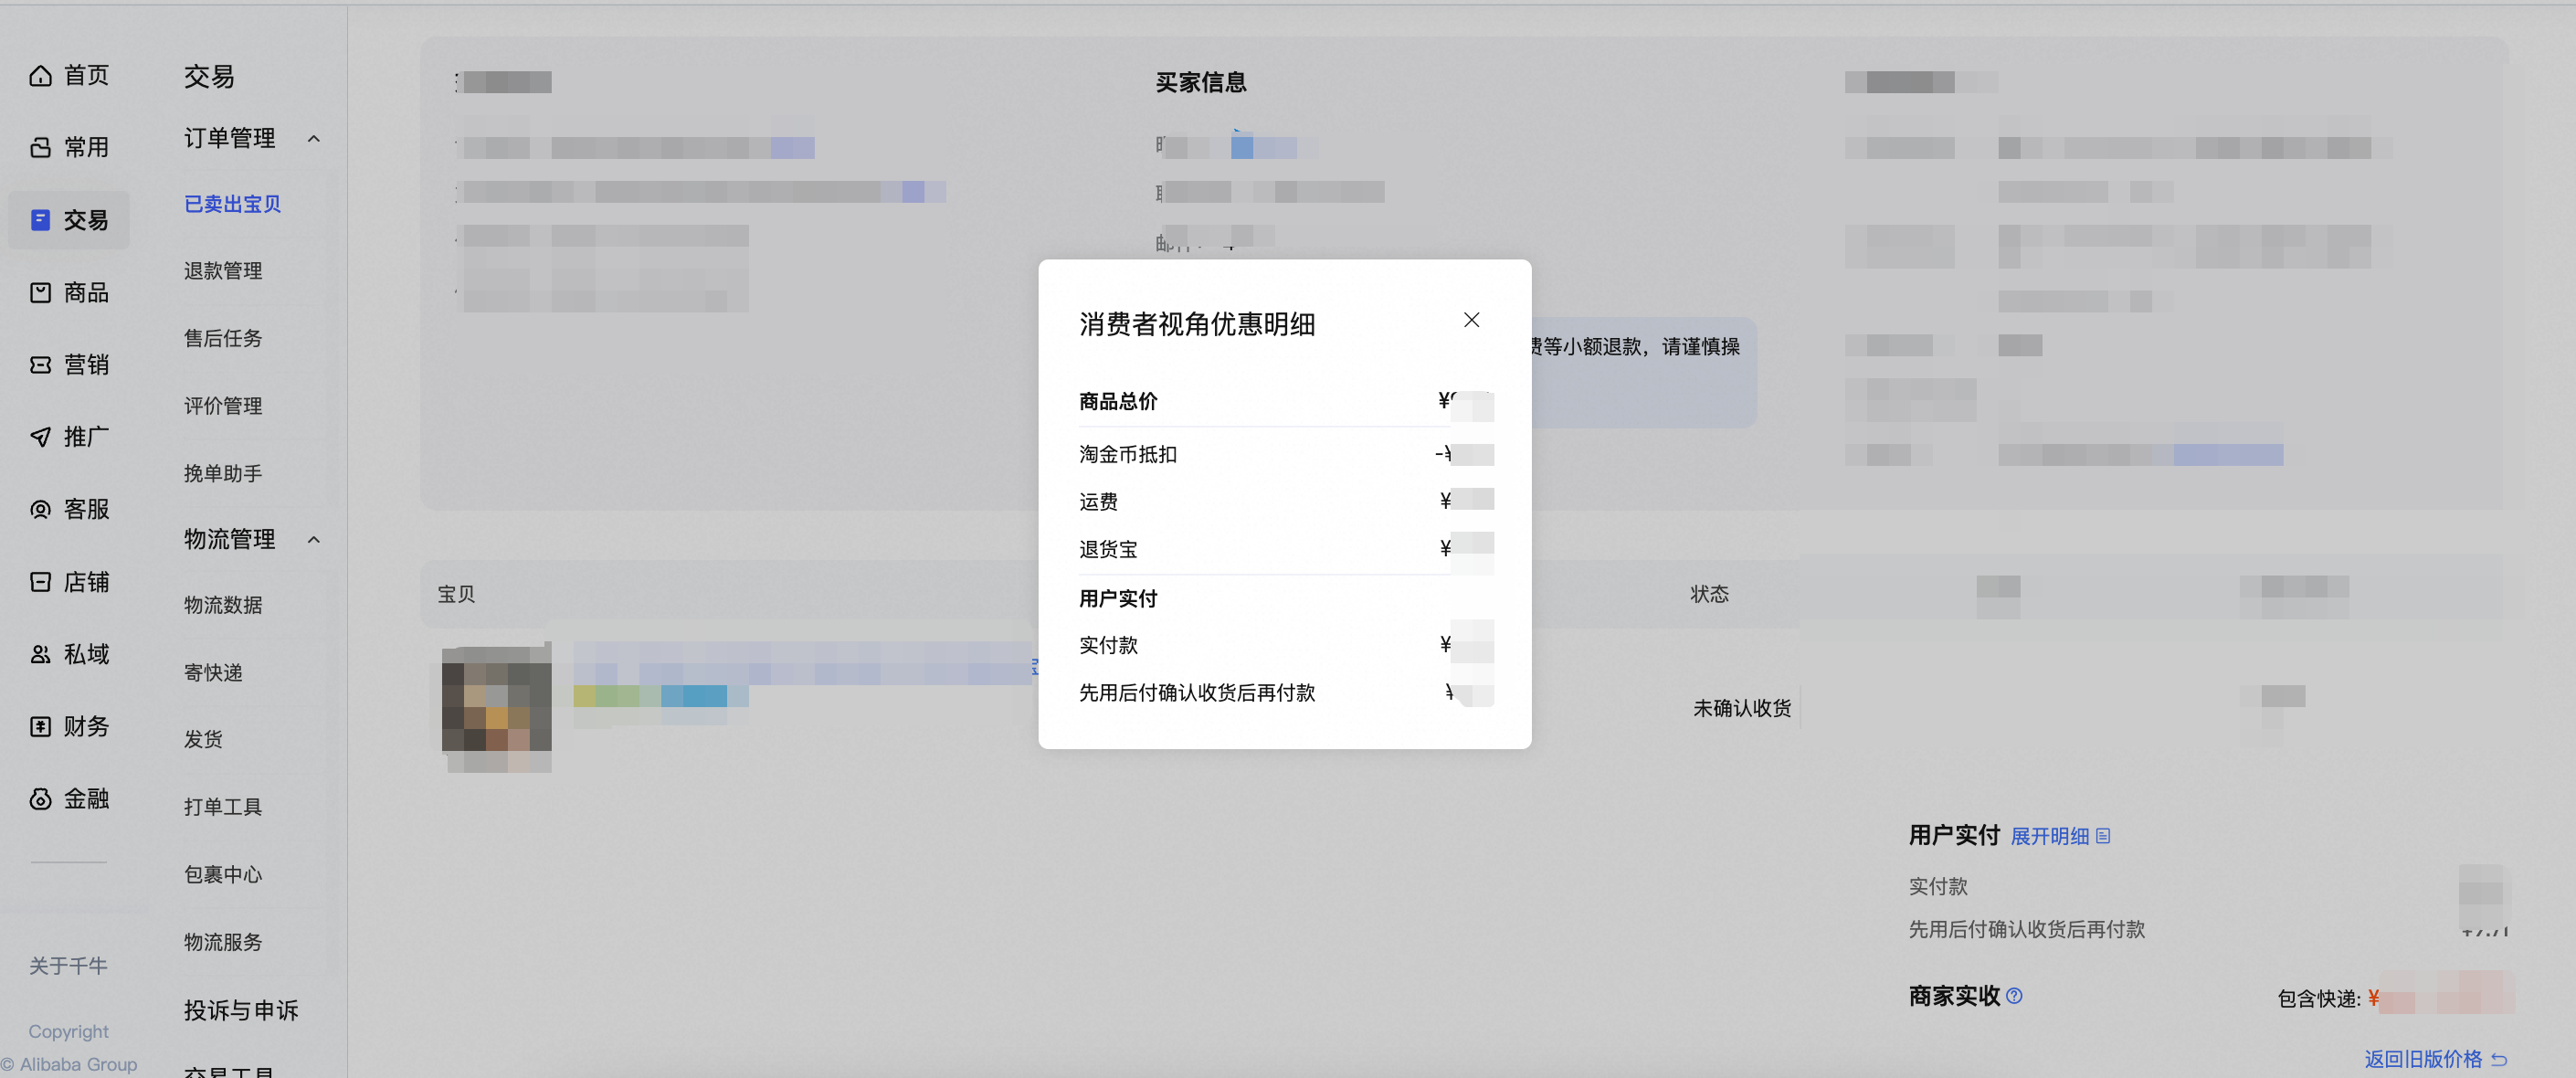Viewport: 2576px width, 1078px height.
Task: Go to 售后任务 in the submenu
Action: click(223, 338)
